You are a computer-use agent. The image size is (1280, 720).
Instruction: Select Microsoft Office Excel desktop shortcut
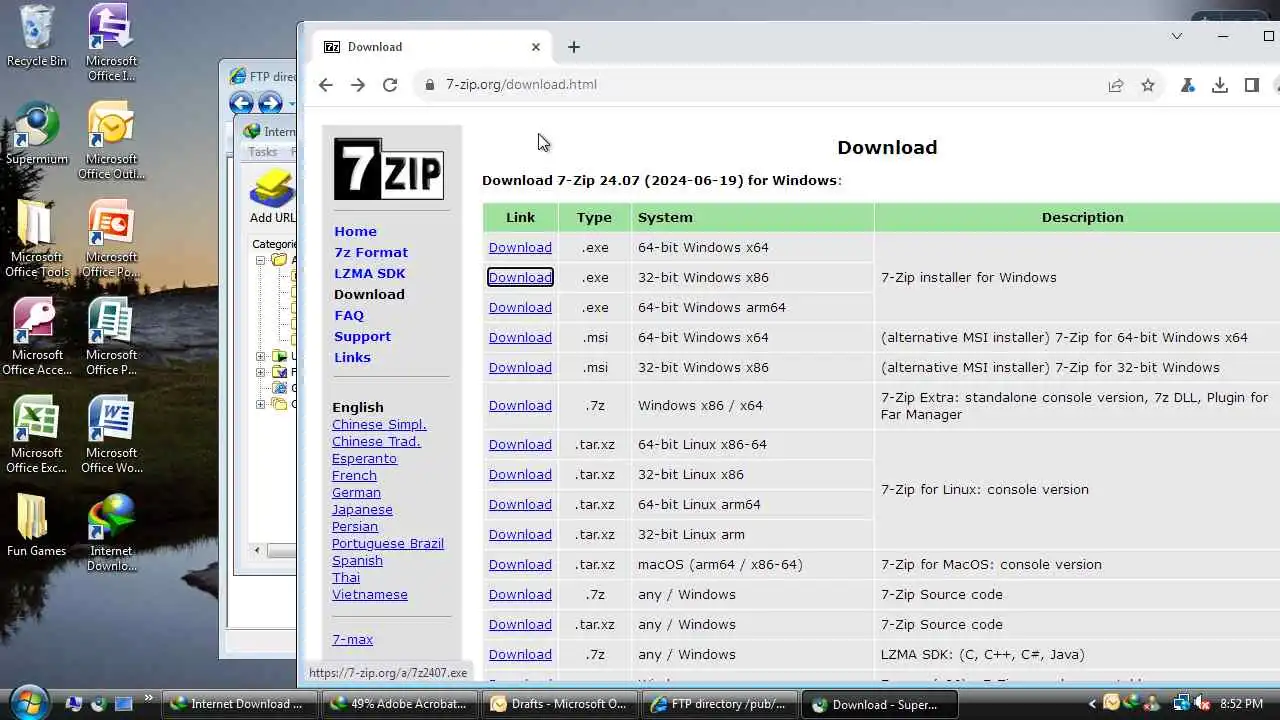click(x=37, y=435)
